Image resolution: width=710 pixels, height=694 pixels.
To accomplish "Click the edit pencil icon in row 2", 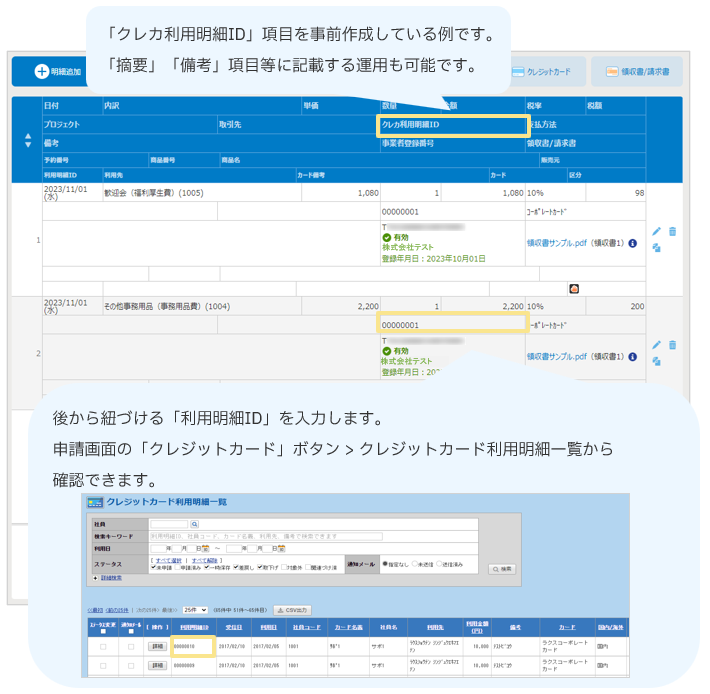I will tap(657, 345).
